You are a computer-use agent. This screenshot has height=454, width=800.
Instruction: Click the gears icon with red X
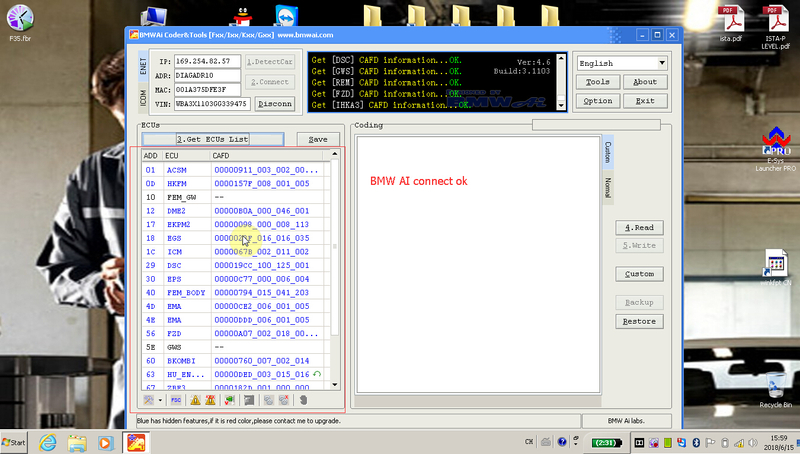coord(284,400)
